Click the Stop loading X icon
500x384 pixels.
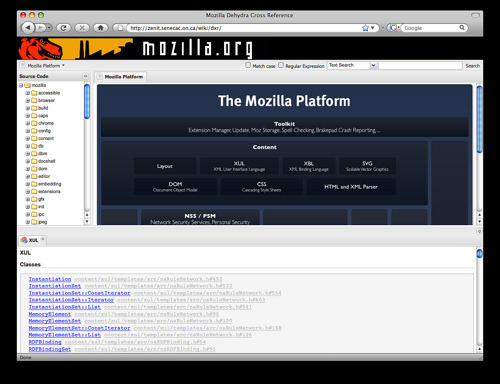click(x=82, y=28)
